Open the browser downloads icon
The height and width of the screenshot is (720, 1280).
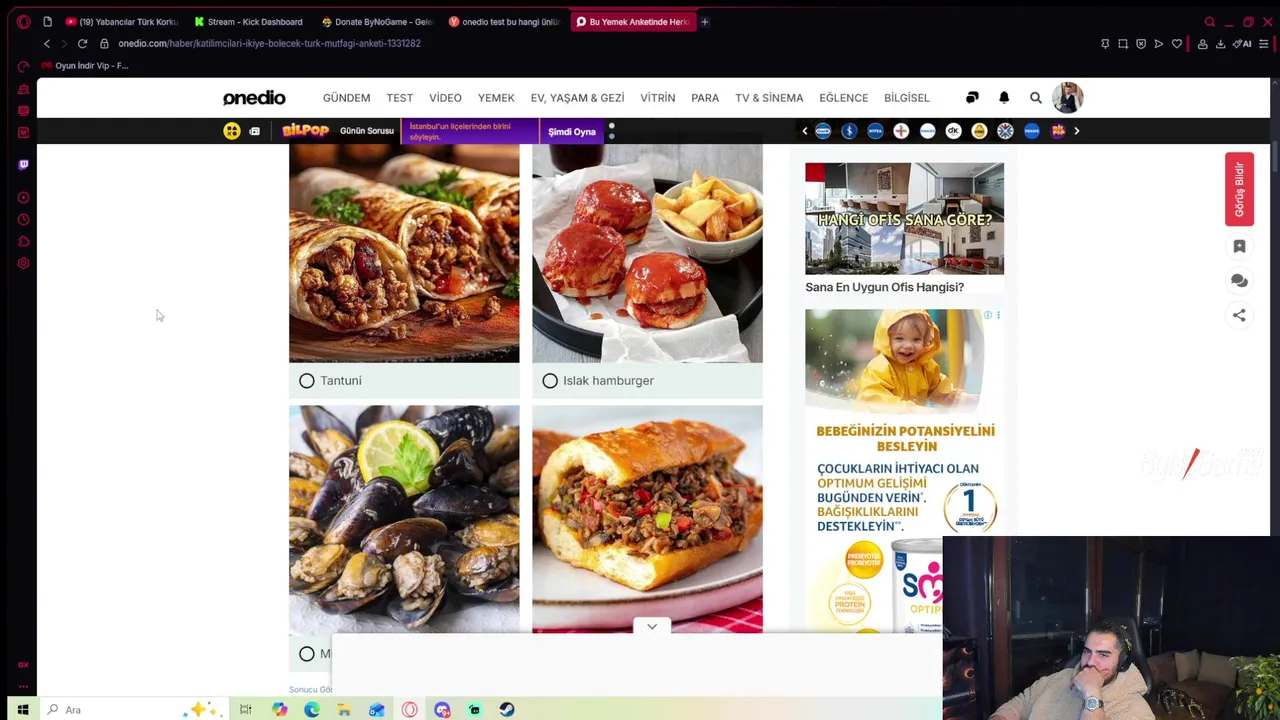coord(1220,44)
